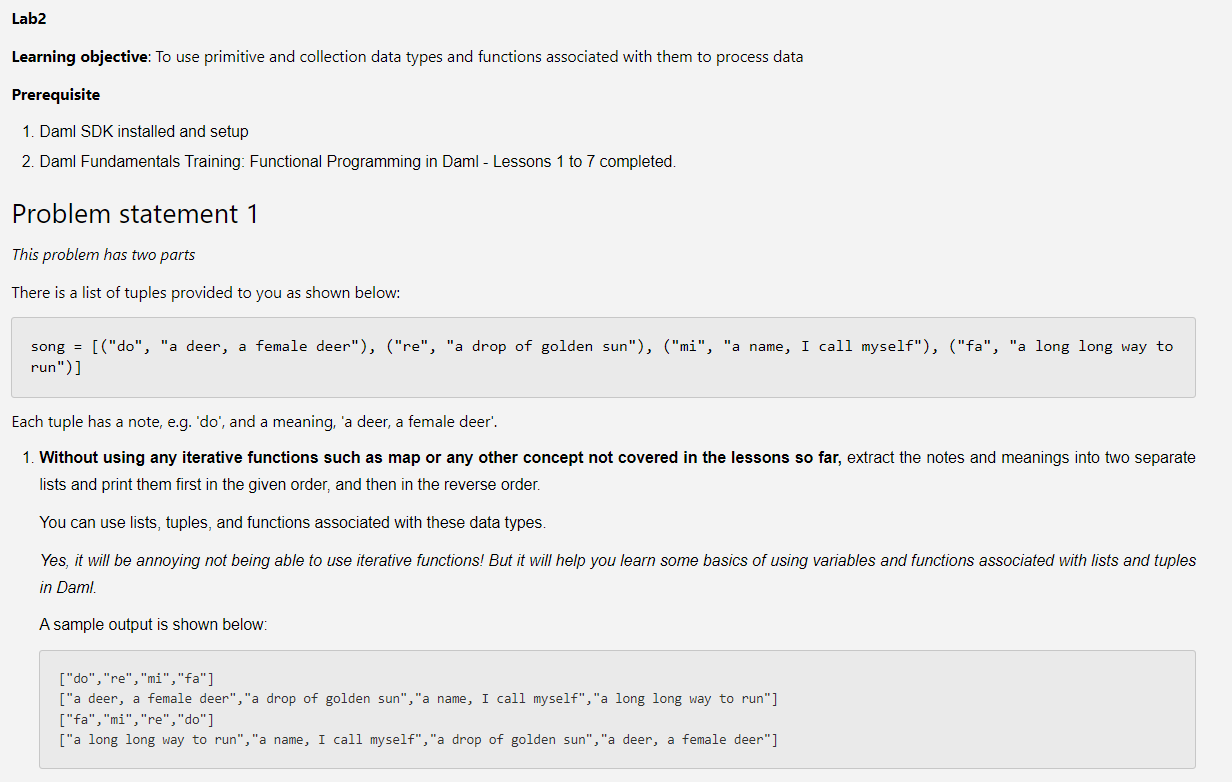The image size is (1232, 782).
Task: Click the 'There is a list of tuples' sentence
Action: 205,293
